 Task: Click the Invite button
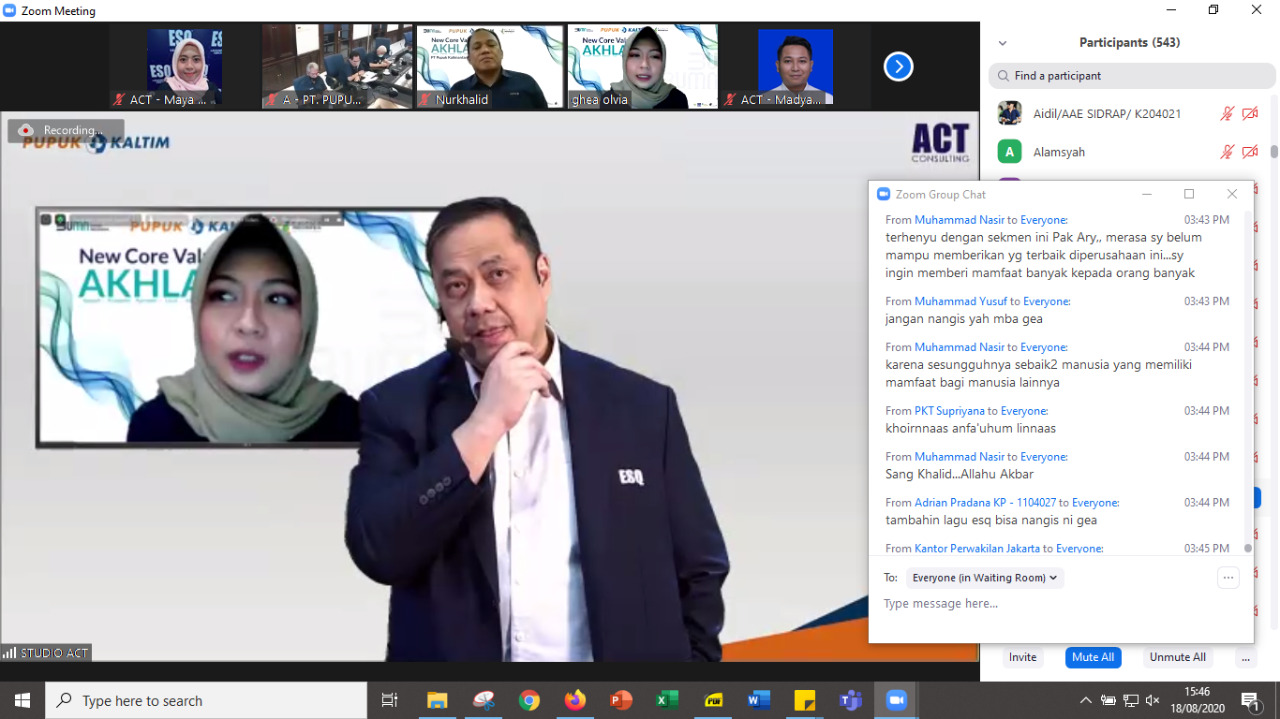click(1022, 658)
